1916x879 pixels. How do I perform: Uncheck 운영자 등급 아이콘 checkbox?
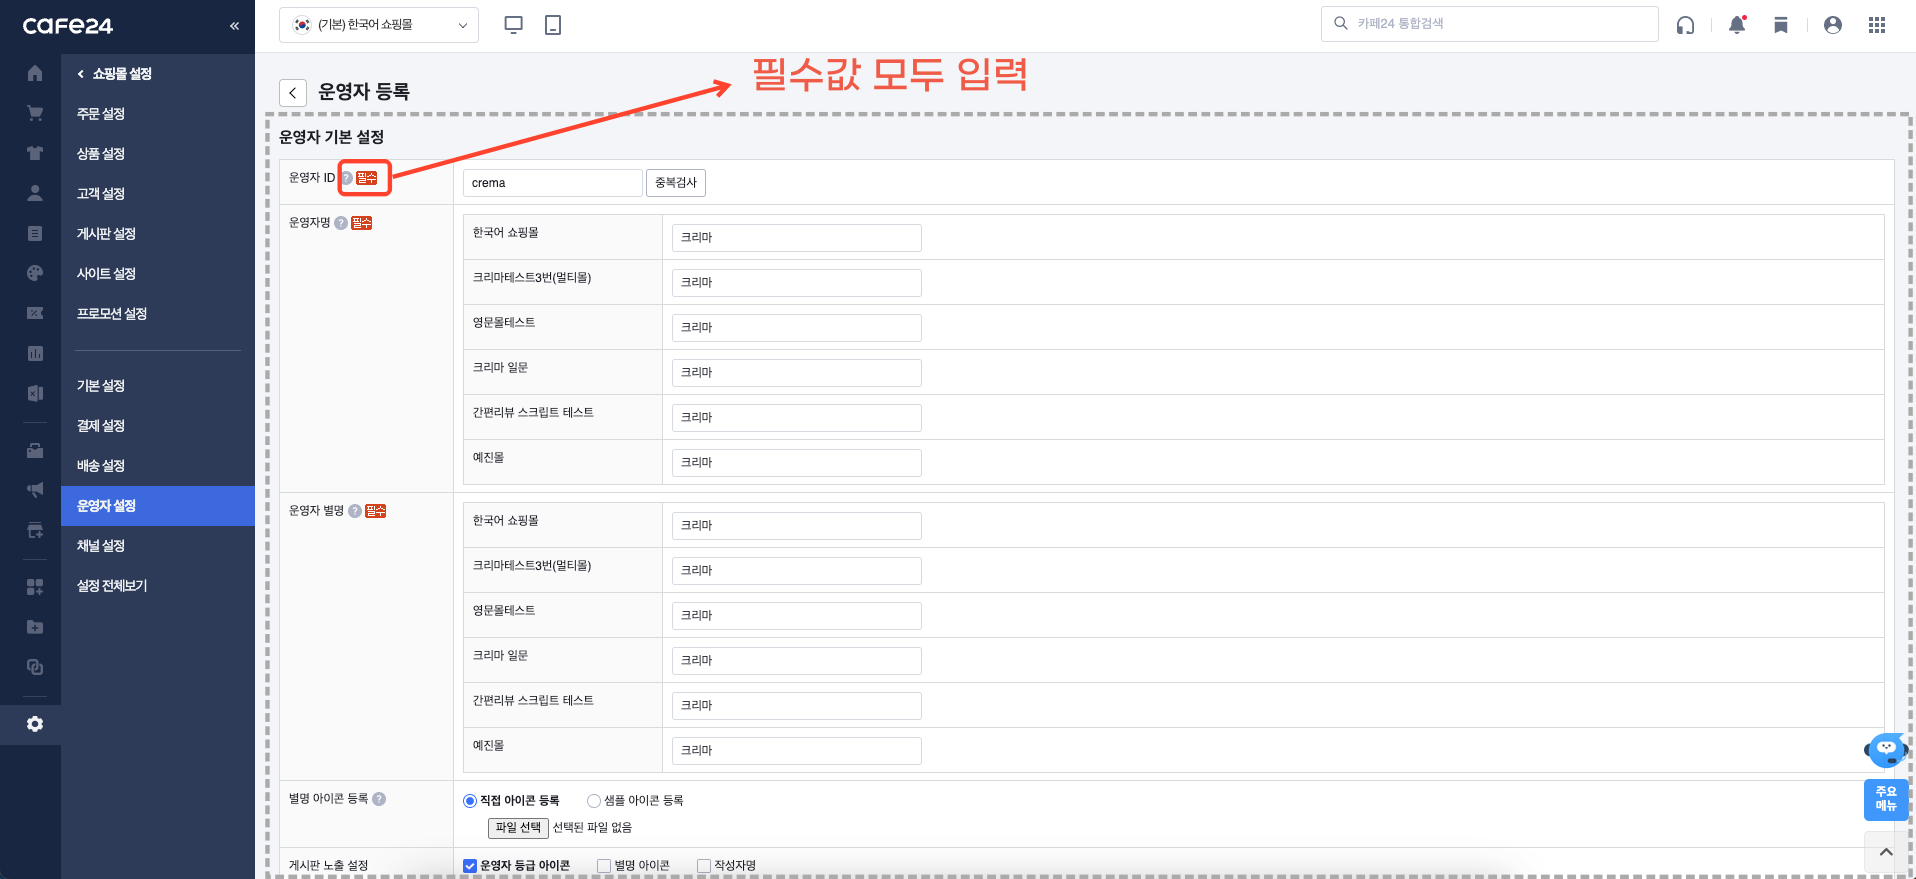[470, 866]
